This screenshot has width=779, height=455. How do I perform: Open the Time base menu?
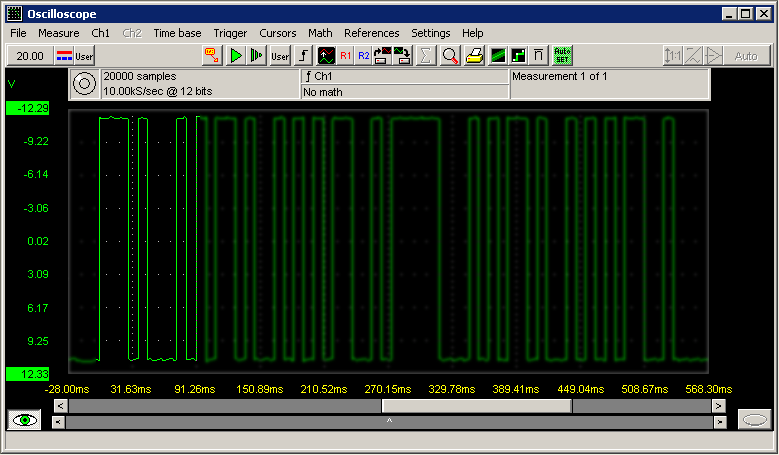point(177,33)
